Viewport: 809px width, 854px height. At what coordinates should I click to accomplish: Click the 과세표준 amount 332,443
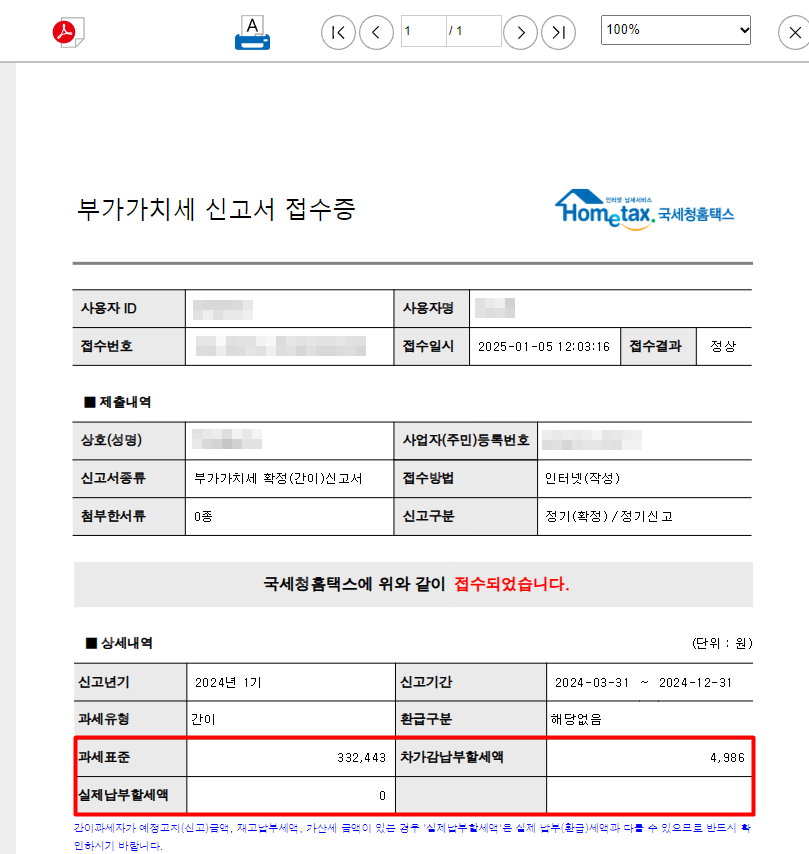[x=360, y=759]
